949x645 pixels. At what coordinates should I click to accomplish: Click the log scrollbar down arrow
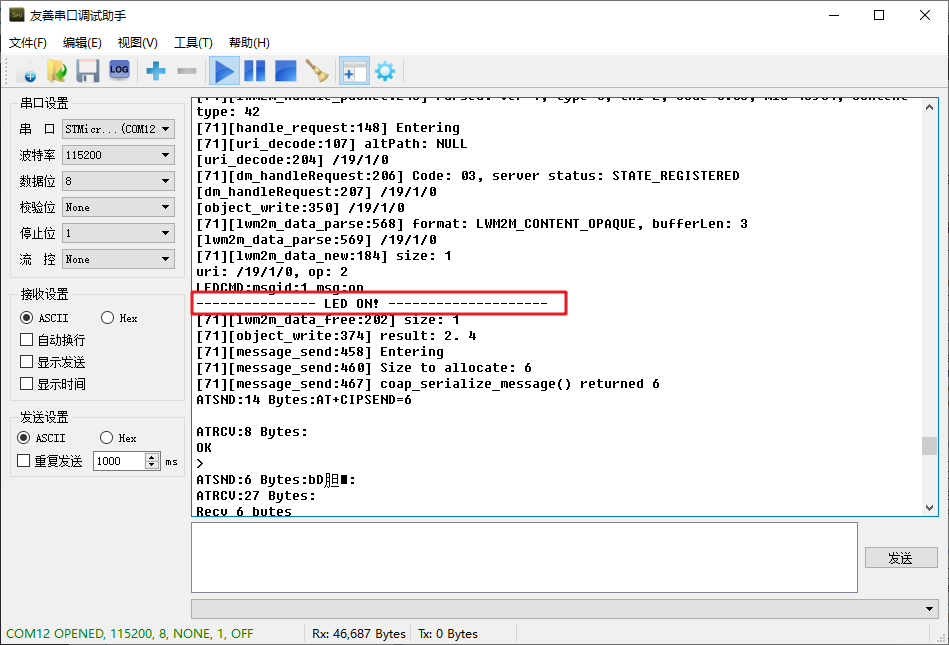tap(929, 508)
